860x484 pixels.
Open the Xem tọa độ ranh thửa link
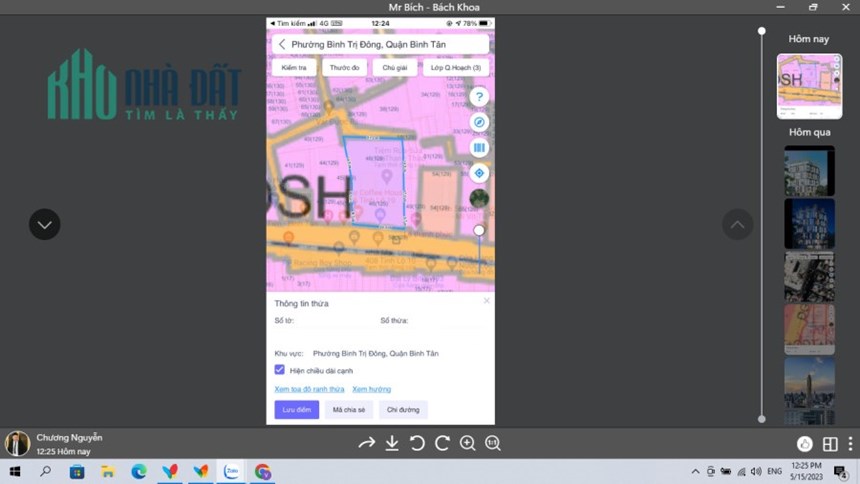tap(309, 389)
